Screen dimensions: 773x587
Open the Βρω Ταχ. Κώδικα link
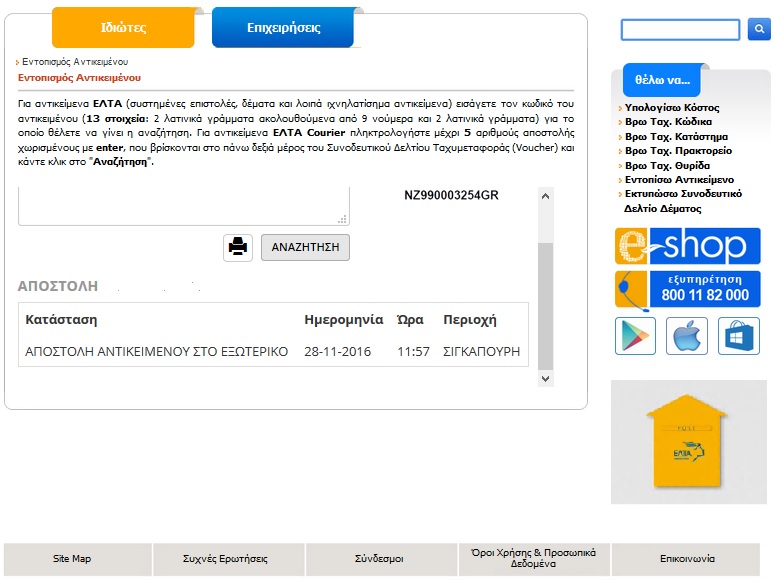[x=668, y=122]
